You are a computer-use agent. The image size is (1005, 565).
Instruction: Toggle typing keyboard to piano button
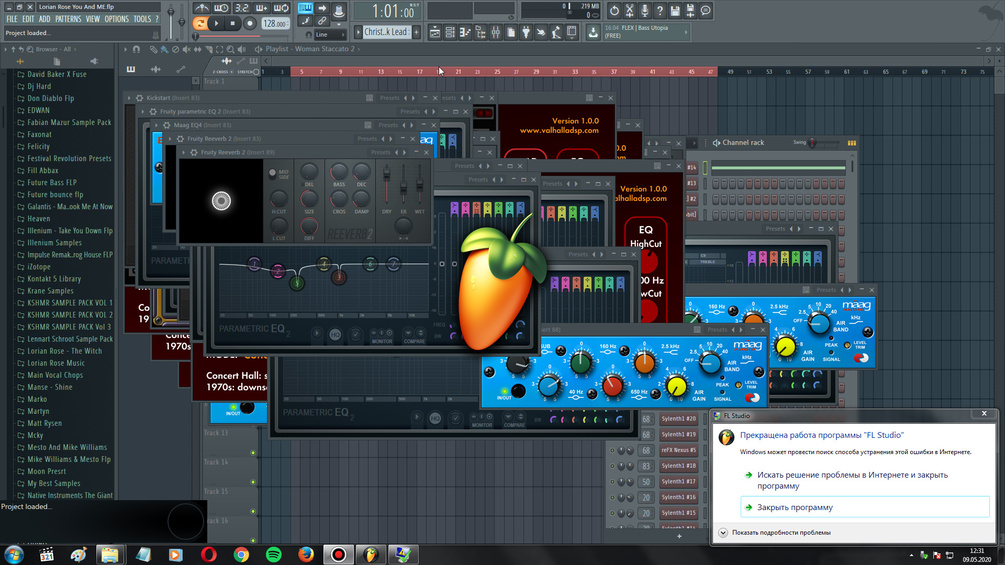305,8
